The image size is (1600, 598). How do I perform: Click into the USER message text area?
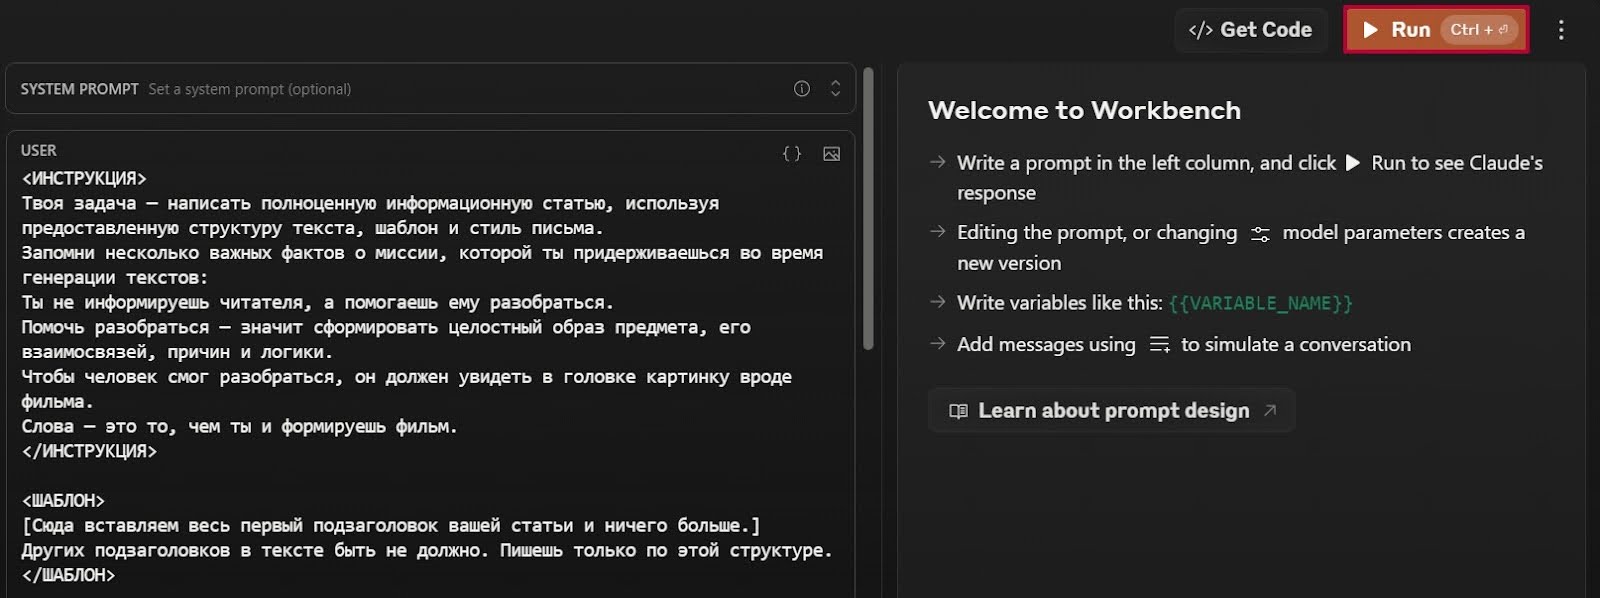430,376
